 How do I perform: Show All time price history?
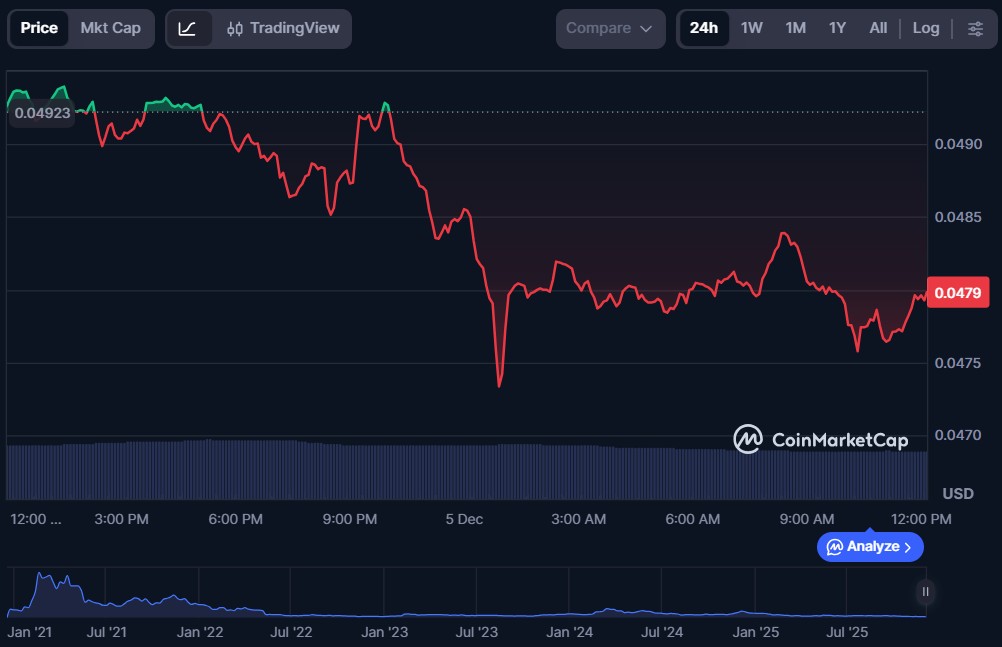(878, 28)
